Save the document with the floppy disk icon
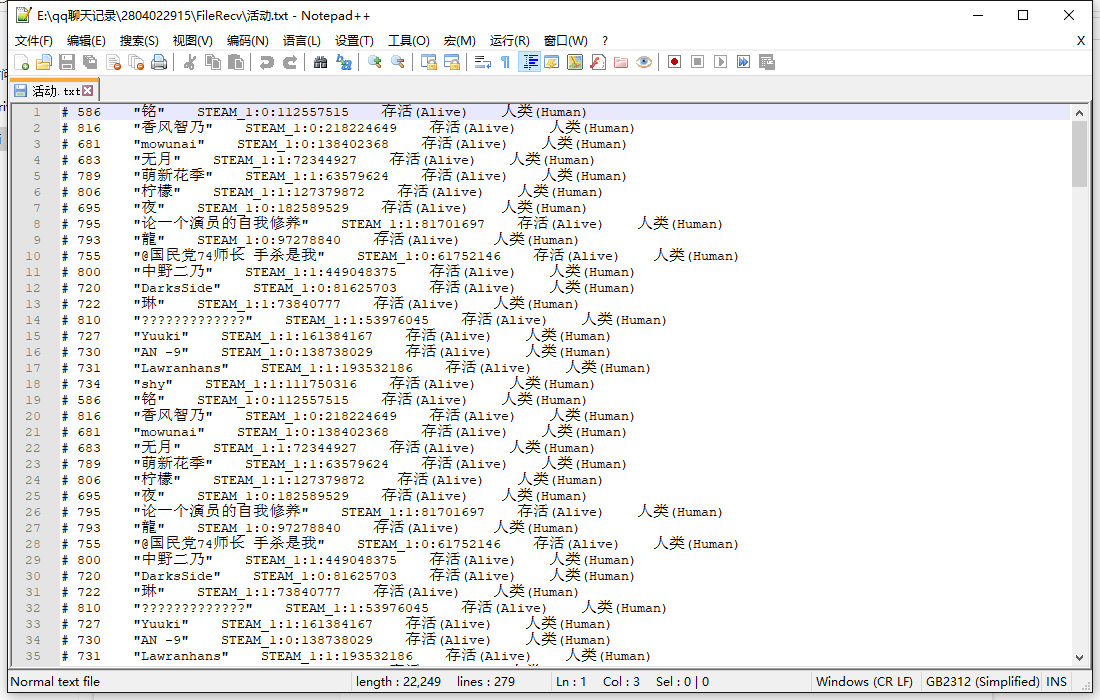Viewport: 1100px width, 700px height. [x=67, y=62]
